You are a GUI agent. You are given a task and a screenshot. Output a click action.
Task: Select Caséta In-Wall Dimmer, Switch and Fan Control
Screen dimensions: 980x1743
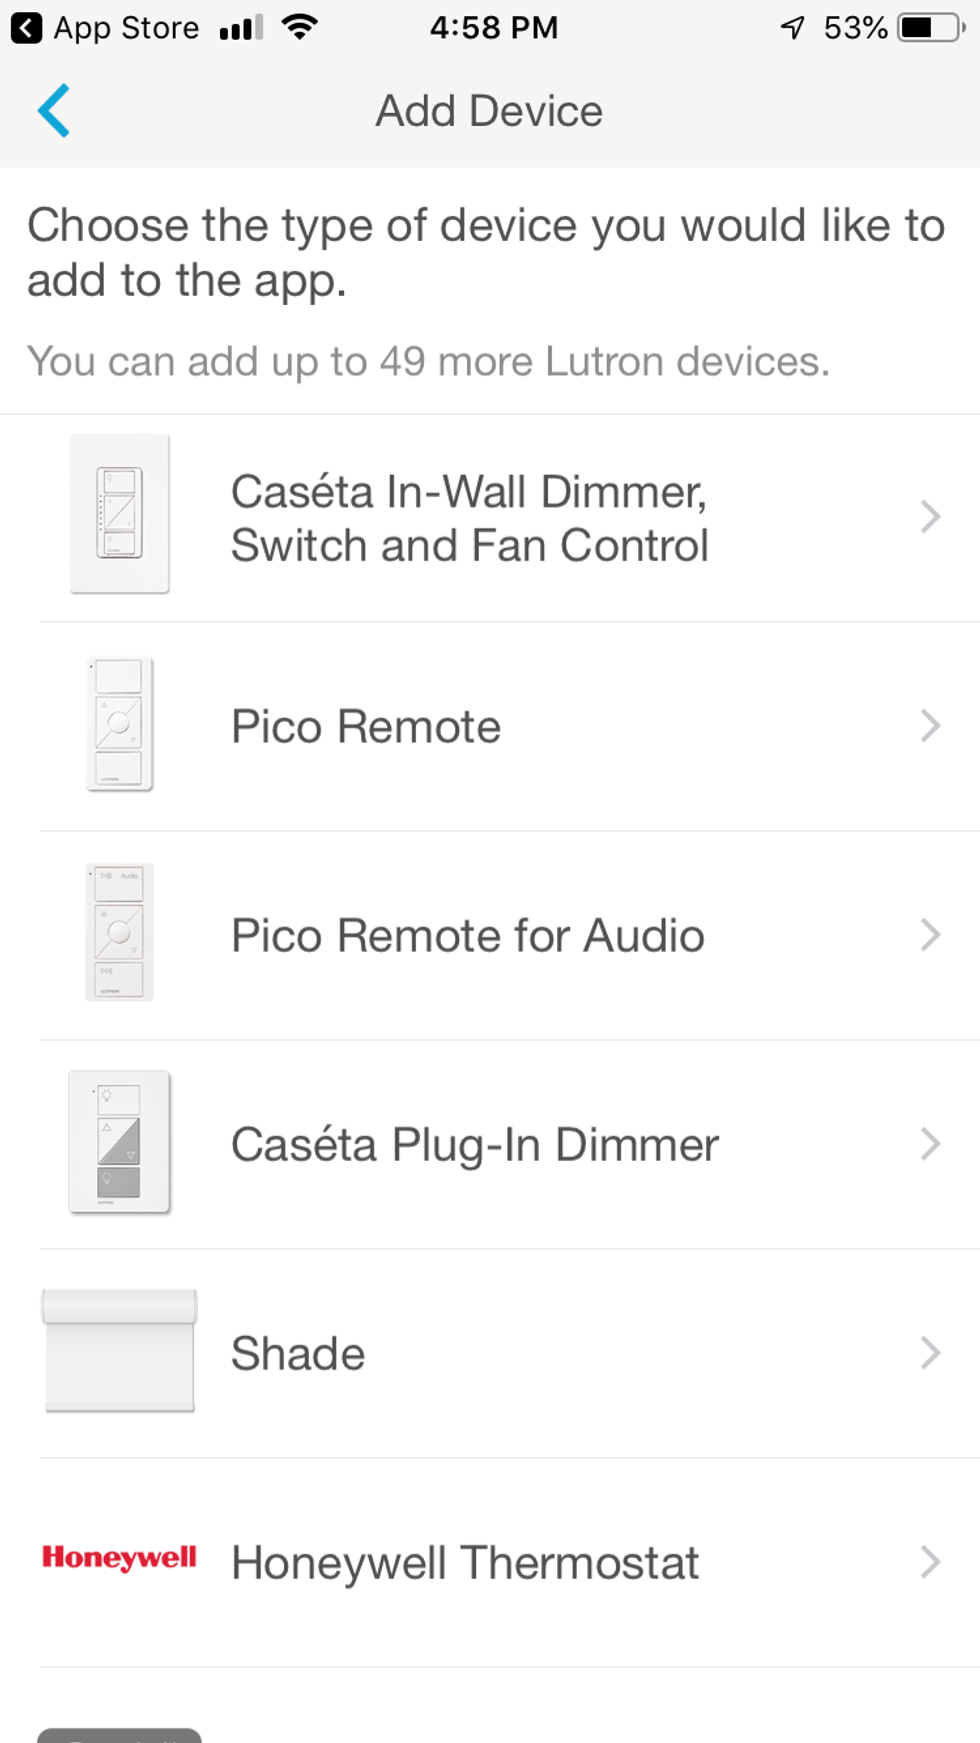[470, 518]
